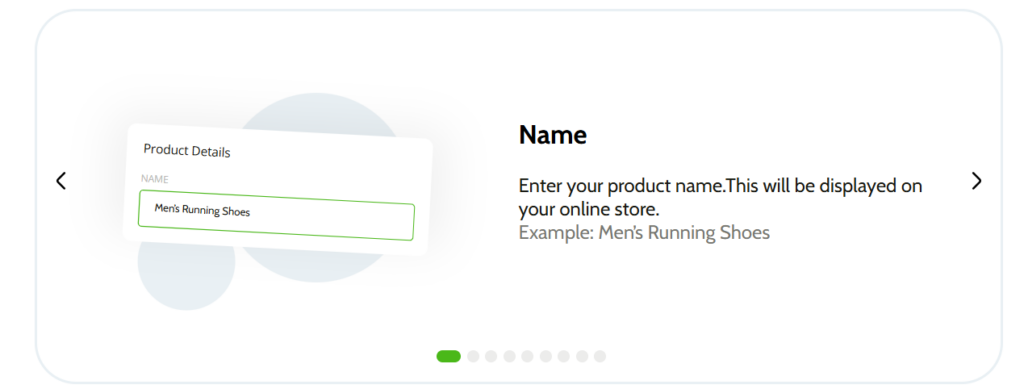This screenshot has height=389, width=1024.
Task: Select the active green first pagination dot
Action: pyautogui.click(x=449, y=356)
